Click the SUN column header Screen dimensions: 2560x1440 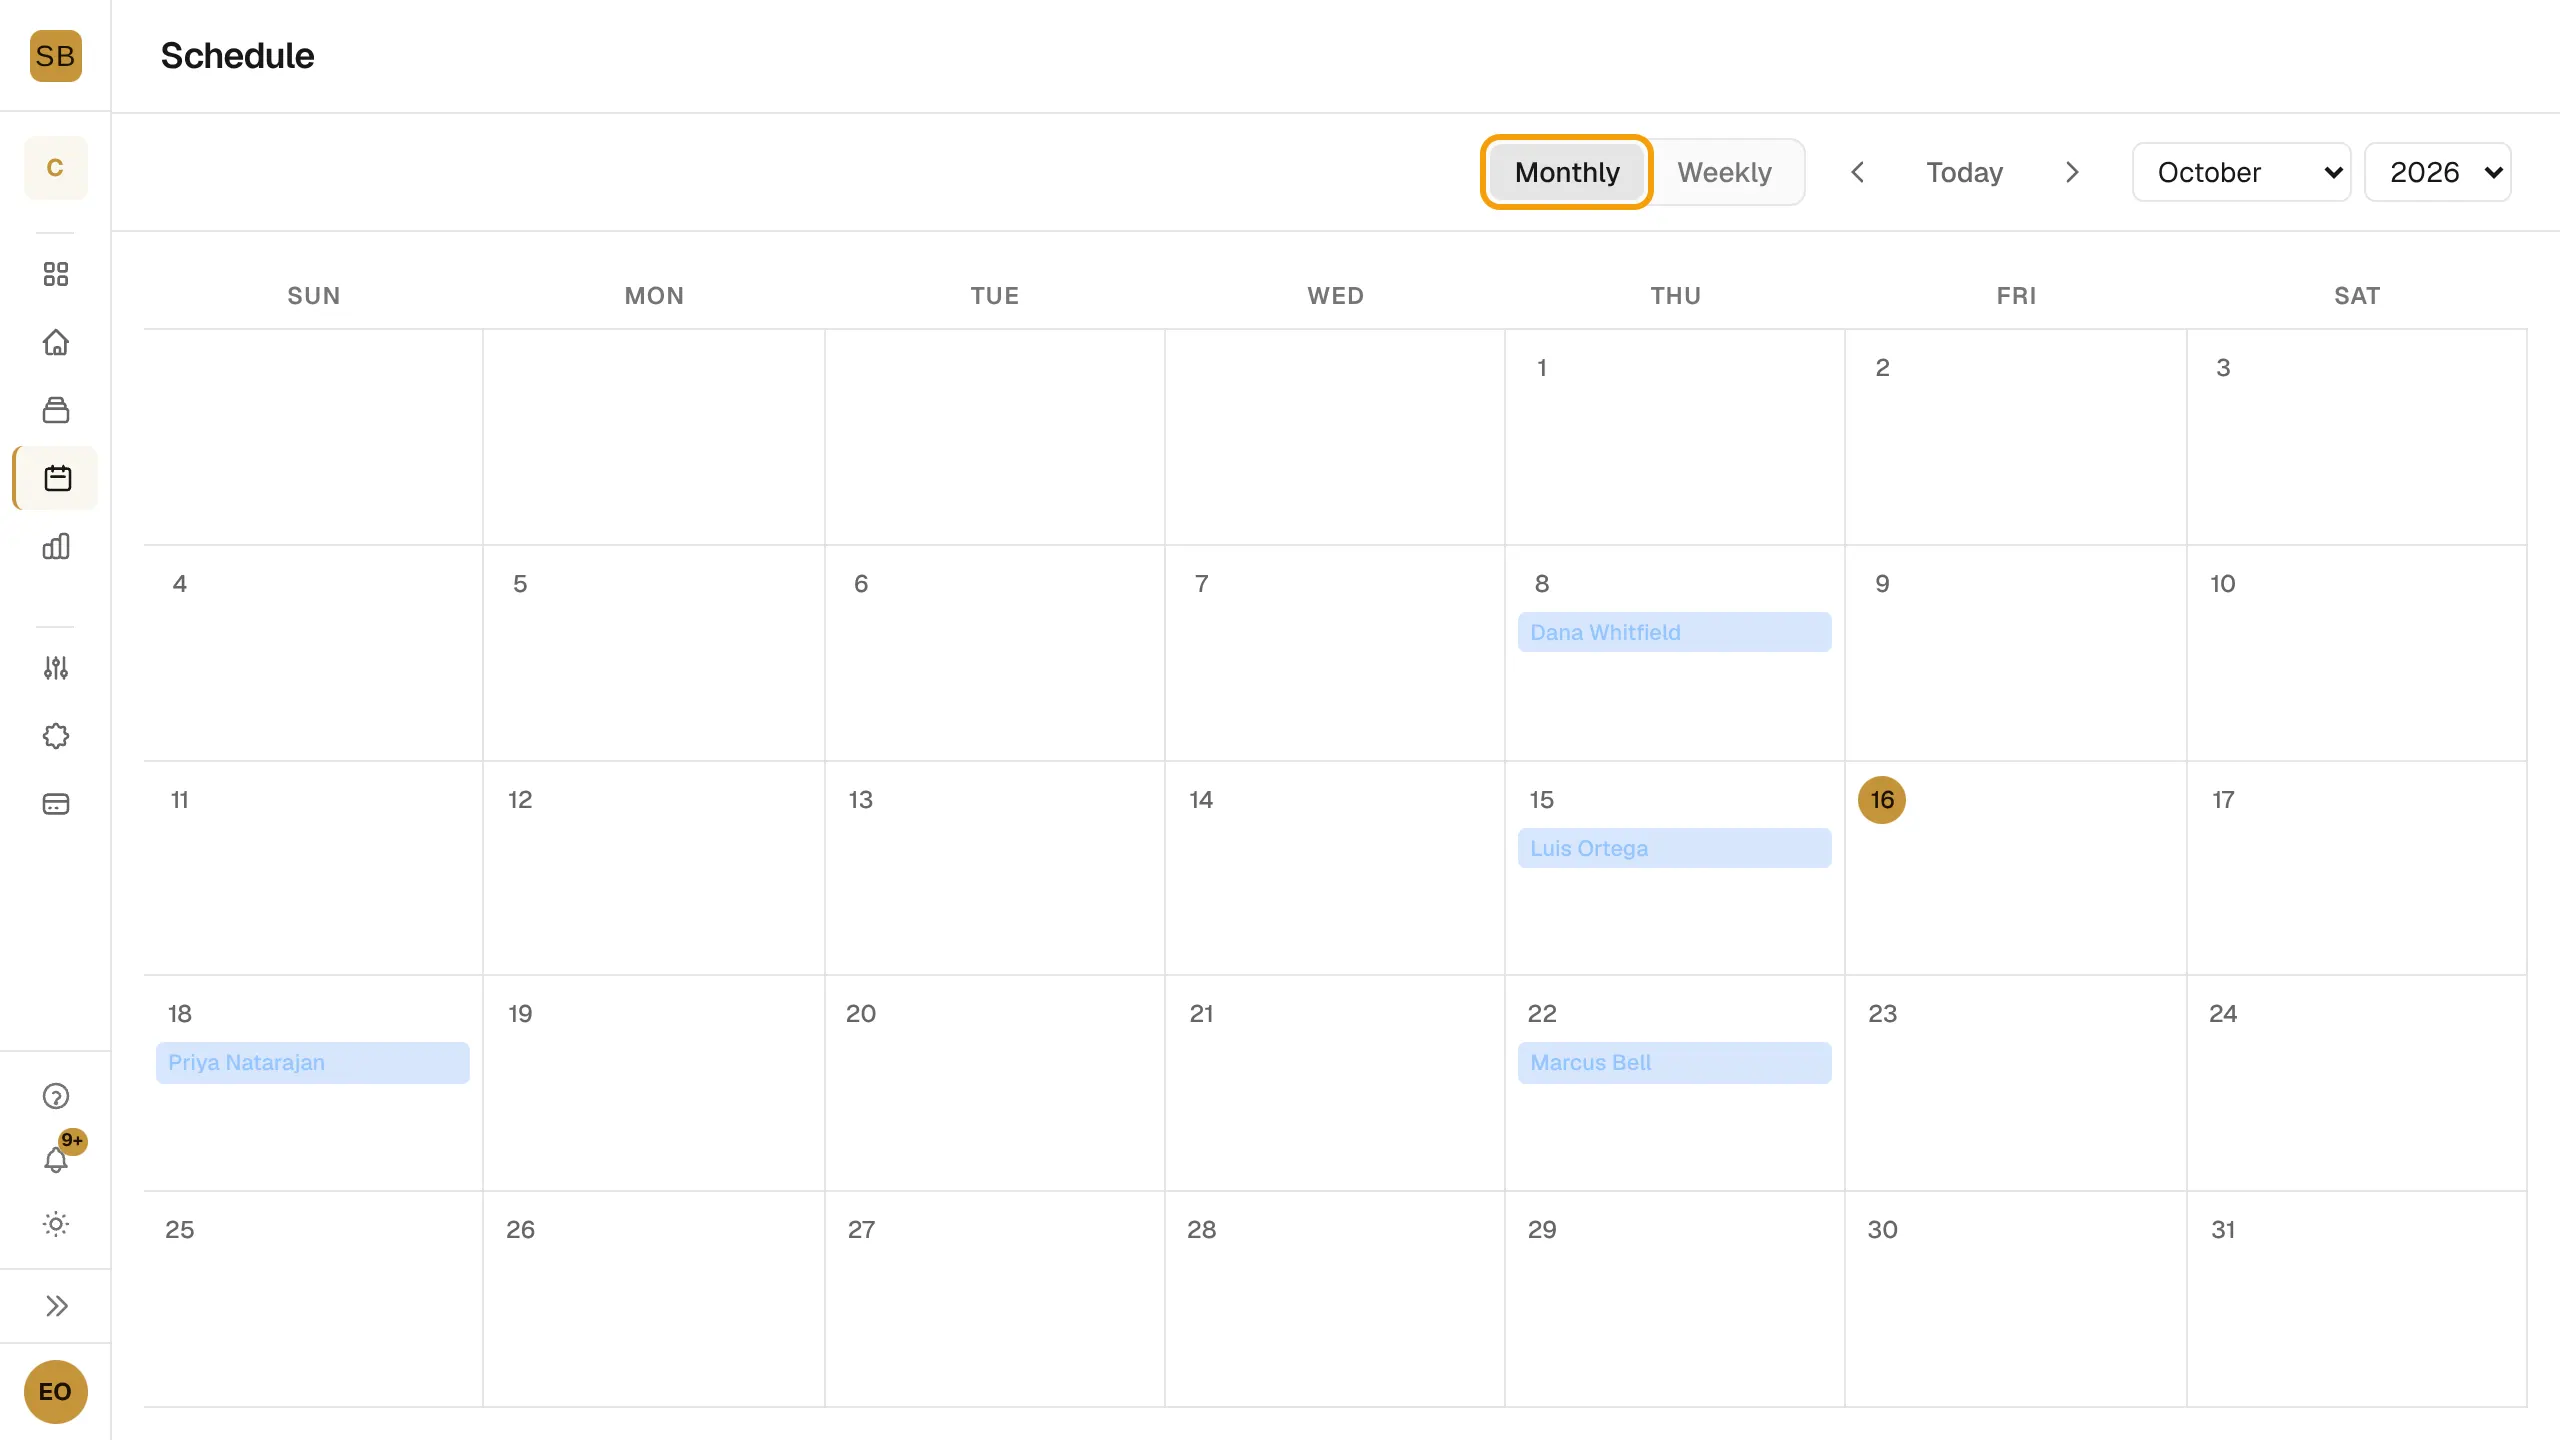(x=313, y=296)
